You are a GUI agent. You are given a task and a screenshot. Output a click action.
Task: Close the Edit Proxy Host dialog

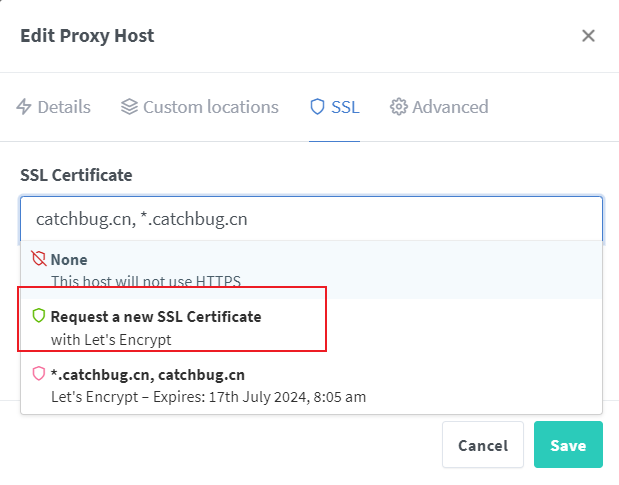click(588, 36)
